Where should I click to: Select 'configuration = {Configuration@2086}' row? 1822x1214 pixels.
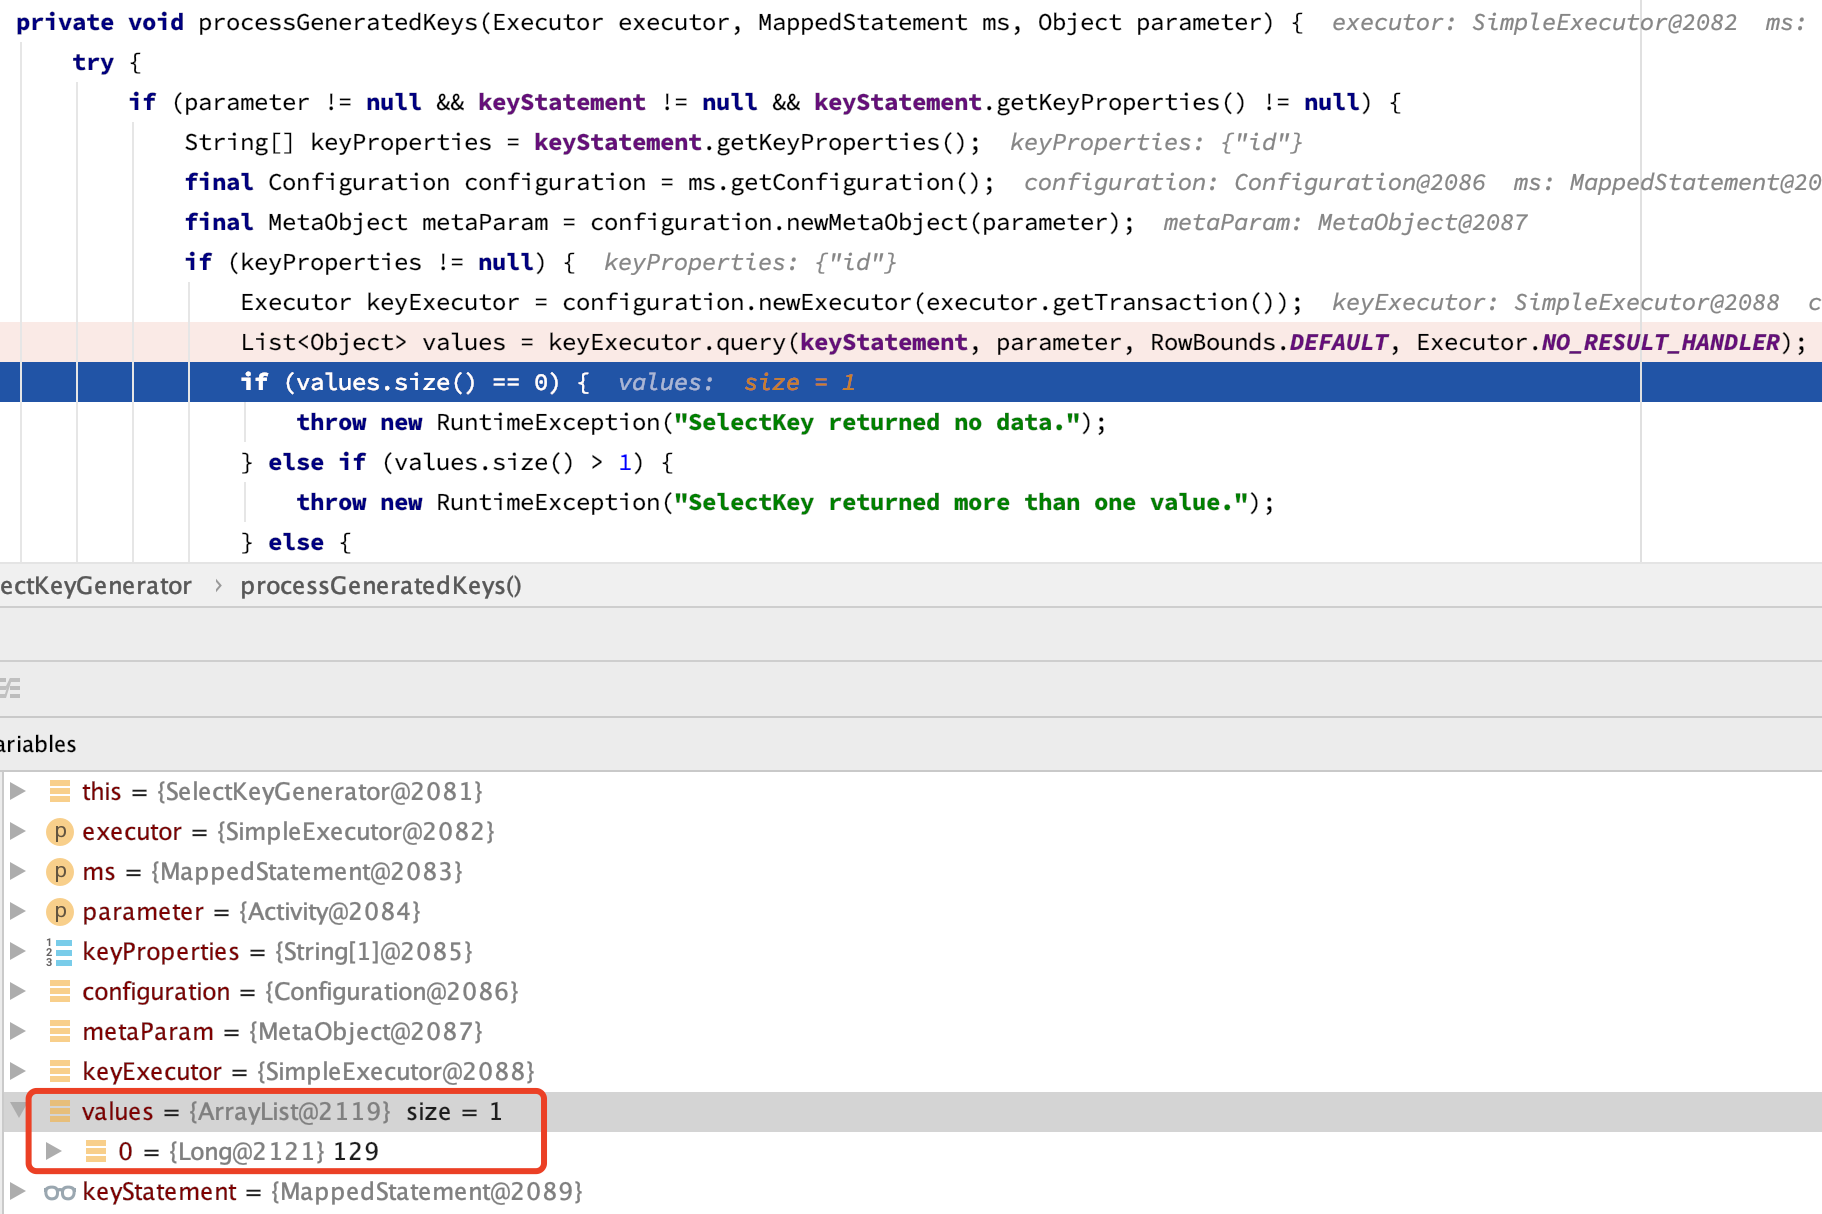point(911,991)
